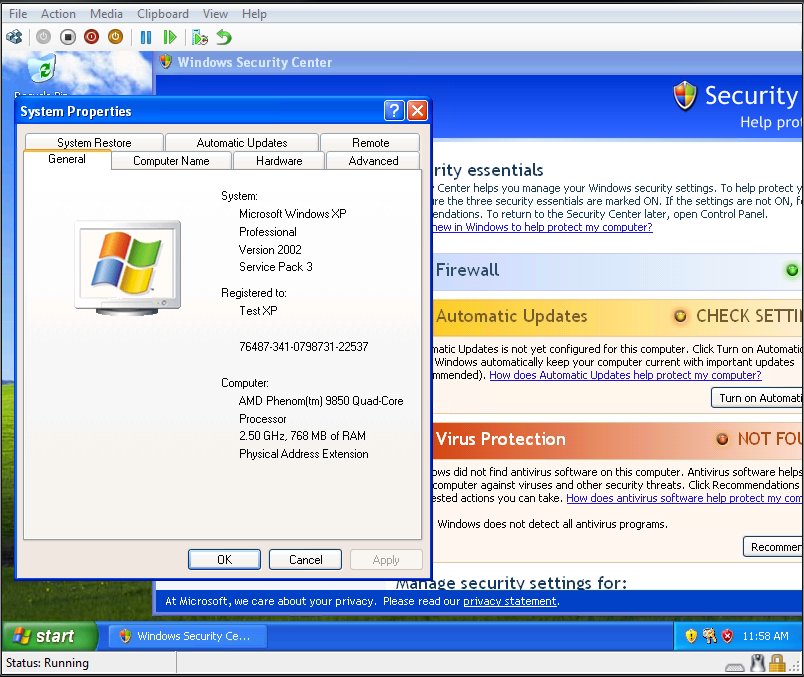804x677 pixels.
Task: Switch to the Automatic Updates tab
Action: tap(242, 143)
